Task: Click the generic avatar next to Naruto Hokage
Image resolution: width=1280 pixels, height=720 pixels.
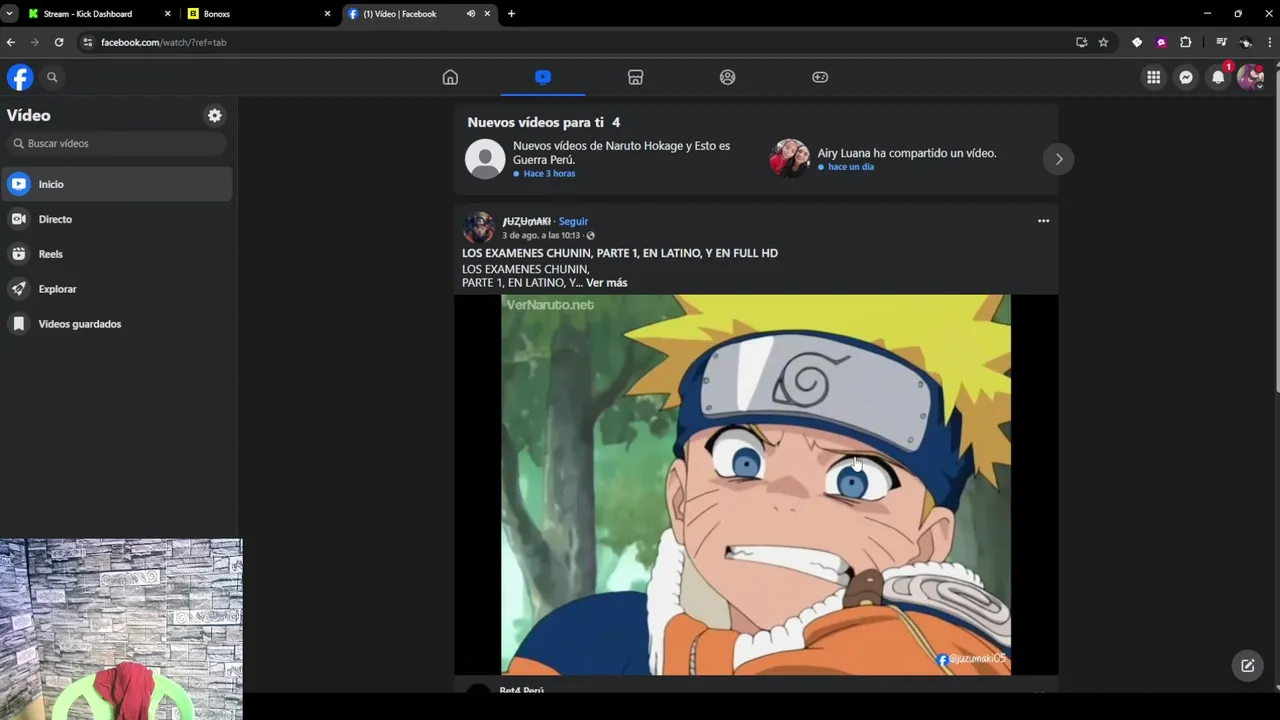Action: (485, 159)
